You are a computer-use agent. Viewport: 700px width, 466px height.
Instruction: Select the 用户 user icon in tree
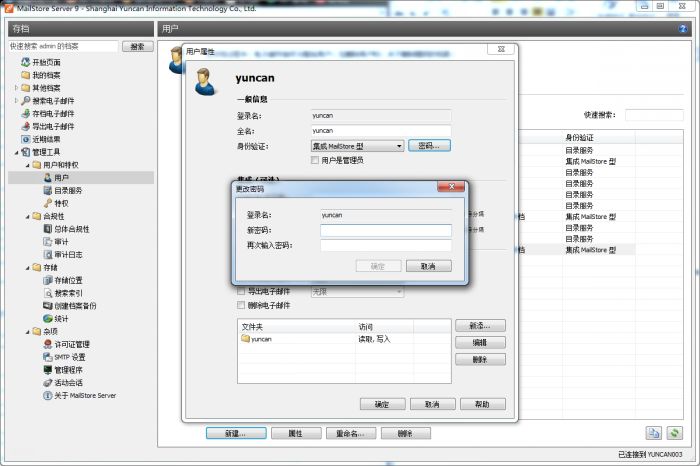tap(48, 178)
